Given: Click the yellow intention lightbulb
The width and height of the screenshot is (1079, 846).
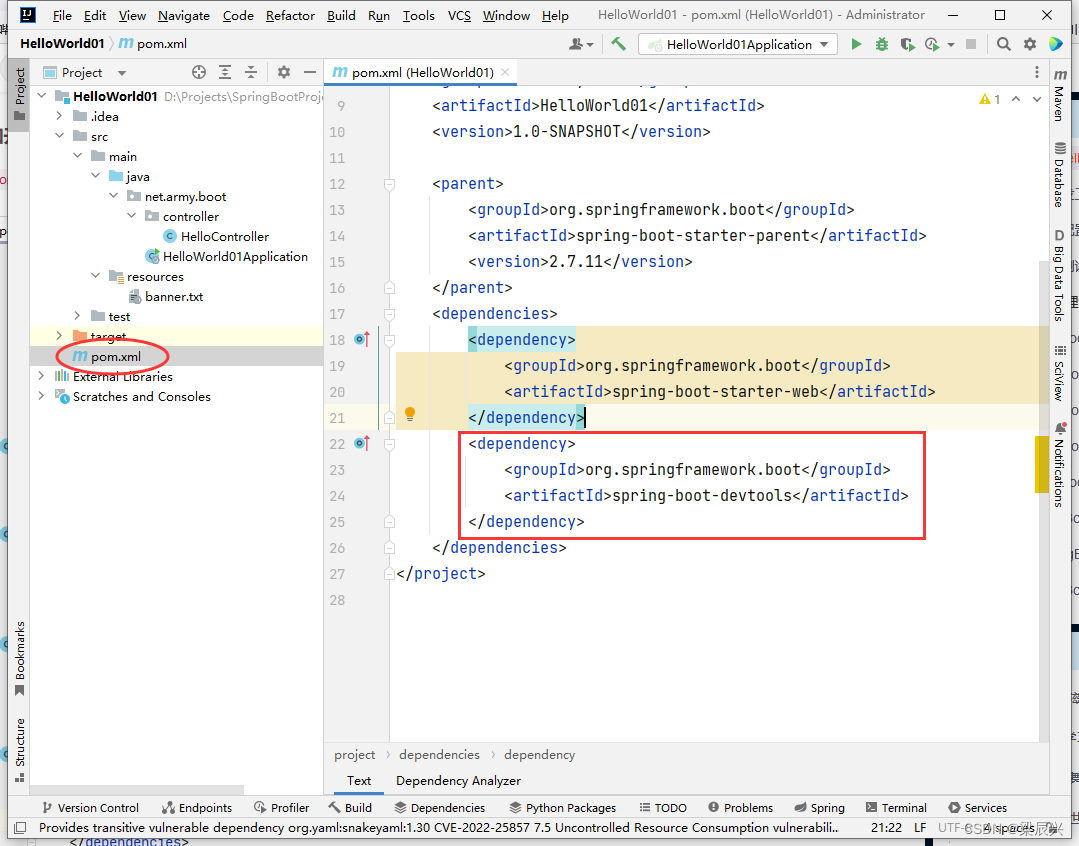Looking at the screenshot, I should click(409, 414).
